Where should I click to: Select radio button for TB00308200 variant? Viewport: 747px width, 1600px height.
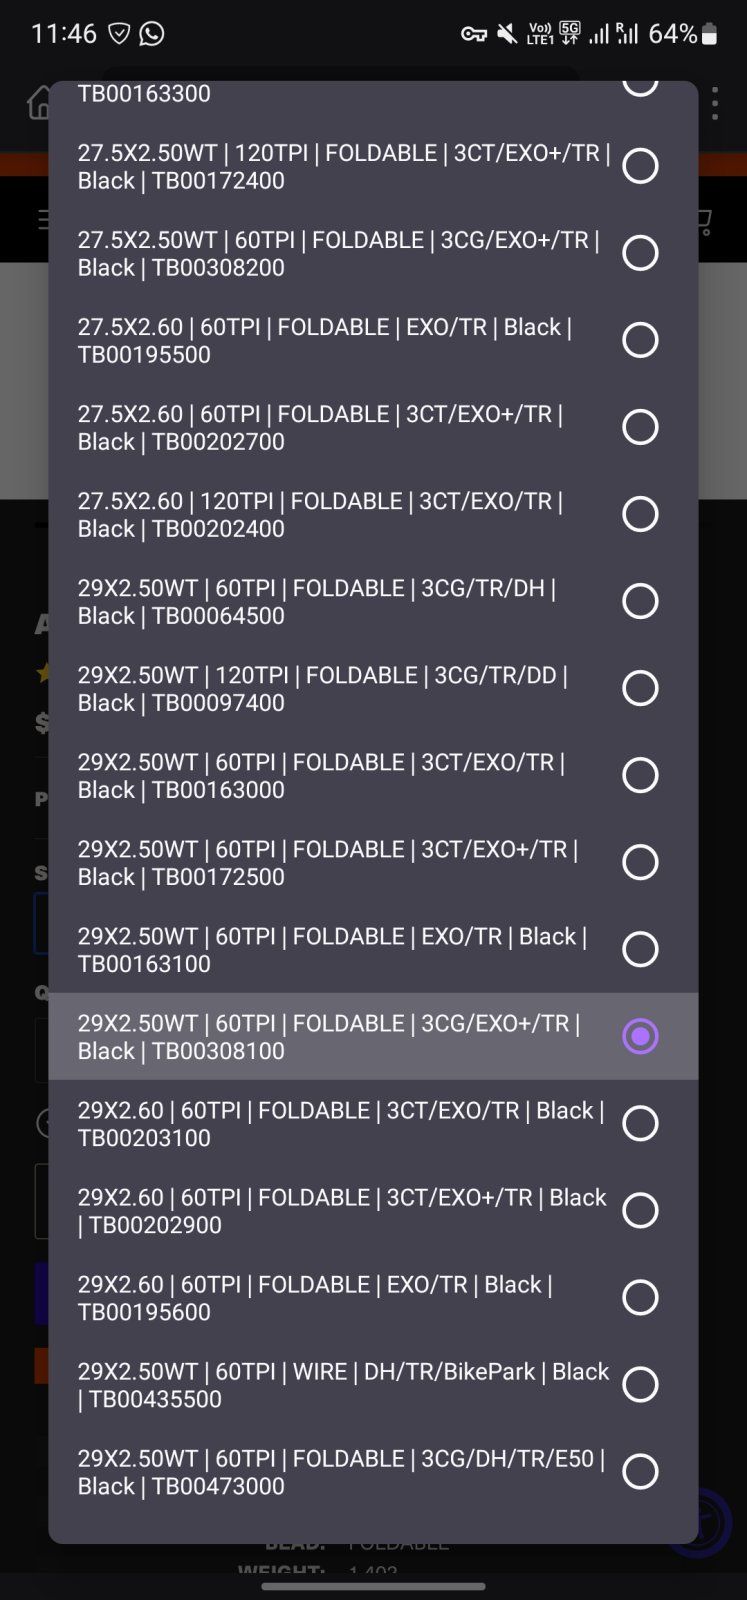[x=640, y=253]
